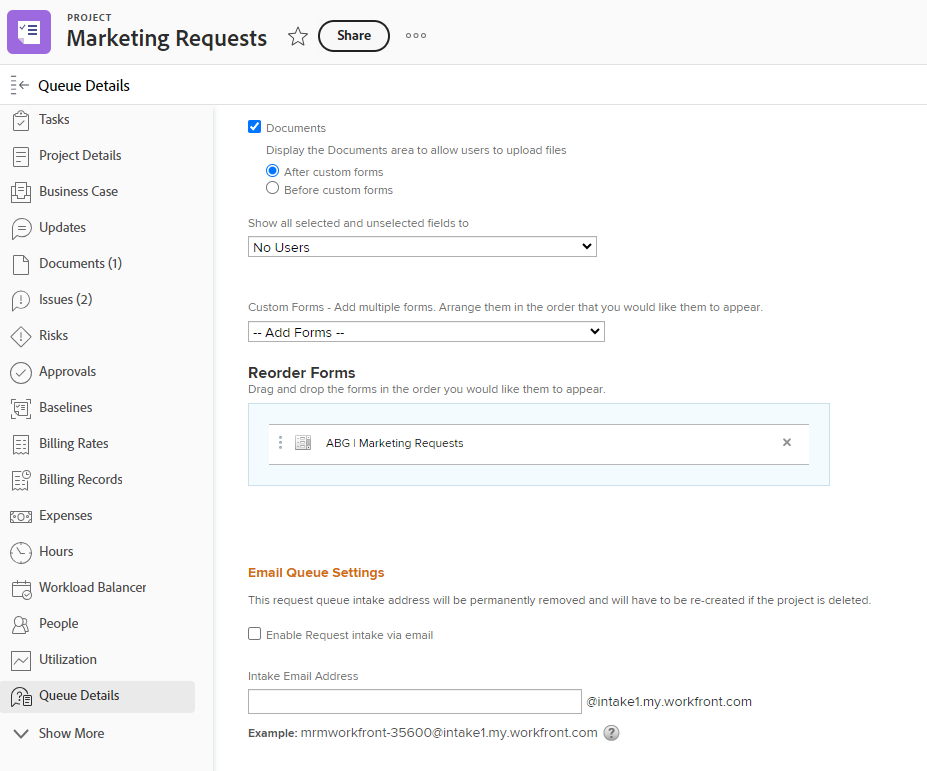The image size is (927, 771).
Task: Open the Utilization report icon
Action: (x=22, y=659)
